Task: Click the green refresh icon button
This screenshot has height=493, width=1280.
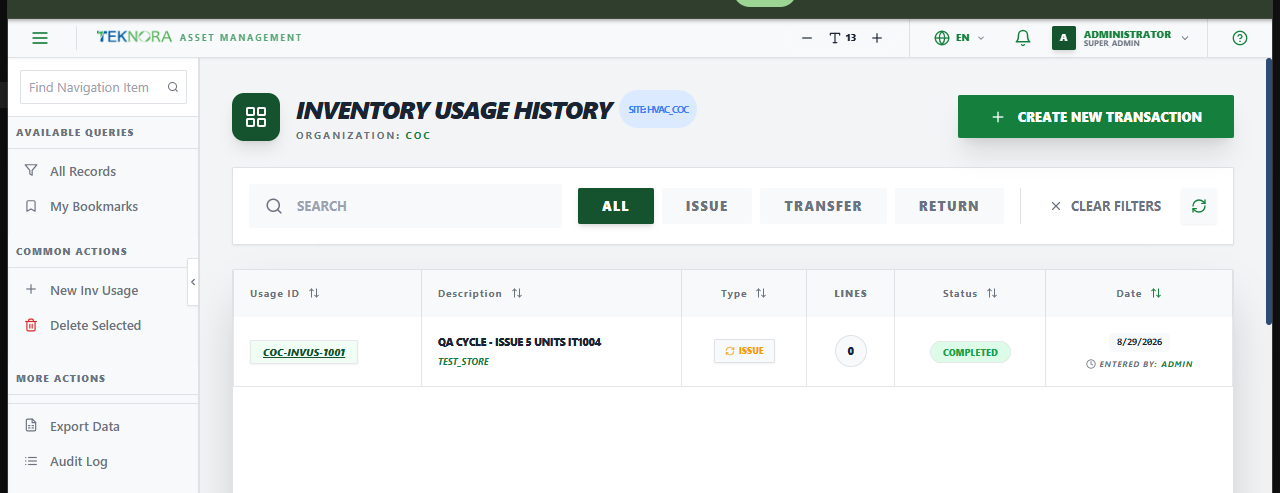Action: point(1199,206)
